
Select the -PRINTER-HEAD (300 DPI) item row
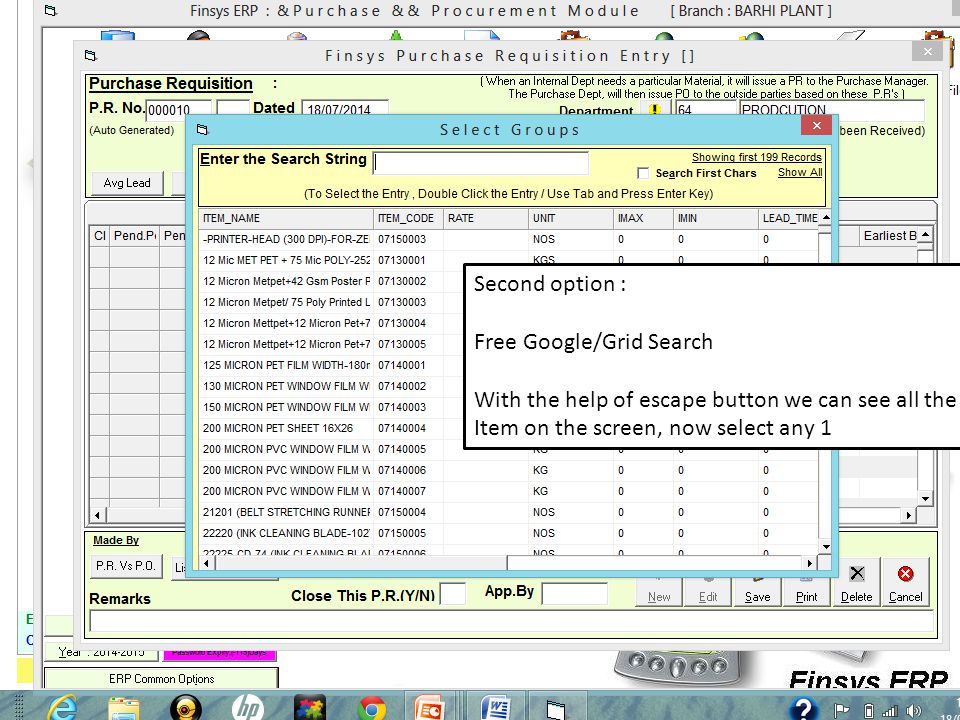[286, 239]
